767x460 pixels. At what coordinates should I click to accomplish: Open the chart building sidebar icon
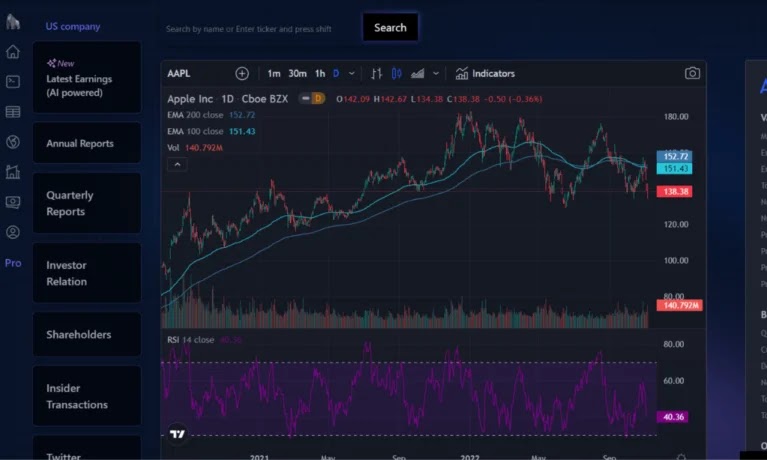click(x=13, y=172)
